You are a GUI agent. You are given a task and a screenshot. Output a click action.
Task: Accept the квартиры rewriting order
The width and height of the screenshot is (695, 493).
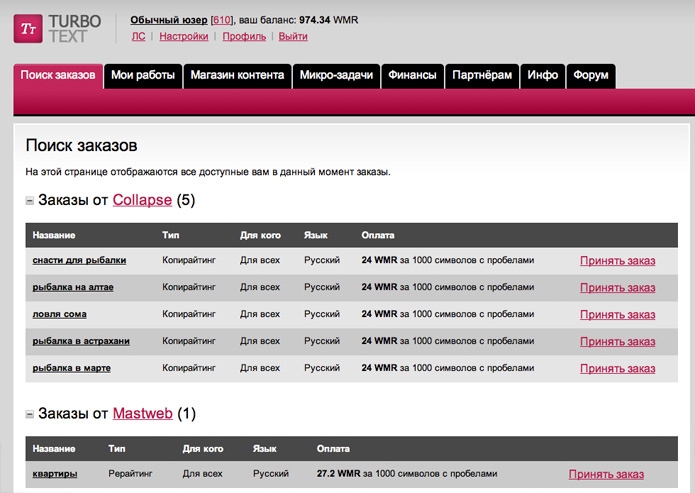point(606,474)
